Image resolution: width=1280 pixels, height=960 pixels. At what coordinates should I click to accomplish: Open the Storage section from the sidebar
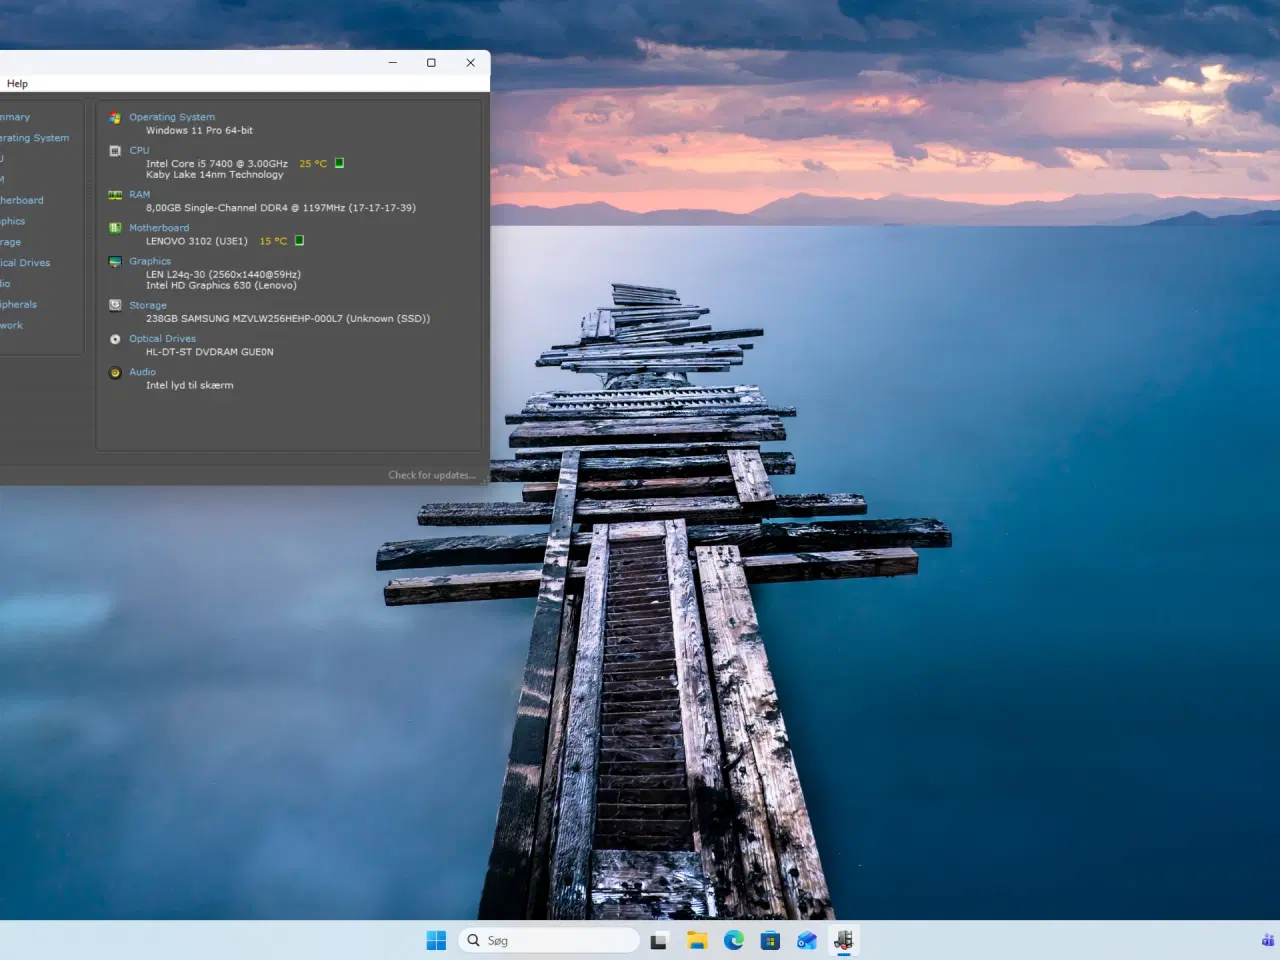click(x=12, y=241)
